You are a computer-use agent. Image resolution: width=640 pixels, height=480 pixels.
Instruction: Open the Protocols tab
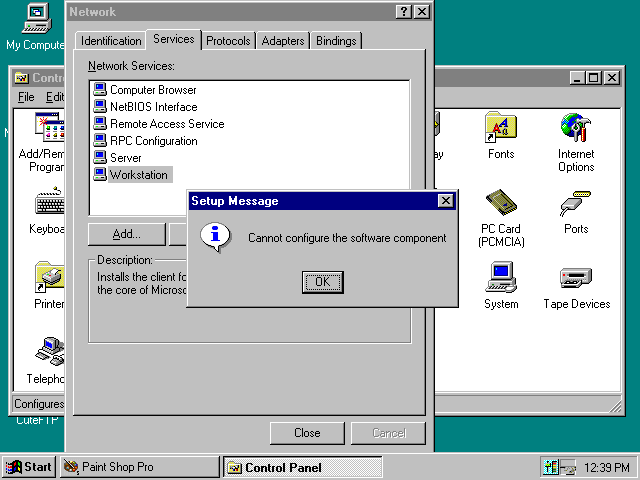pyautogui.click(x=228, y=41)
